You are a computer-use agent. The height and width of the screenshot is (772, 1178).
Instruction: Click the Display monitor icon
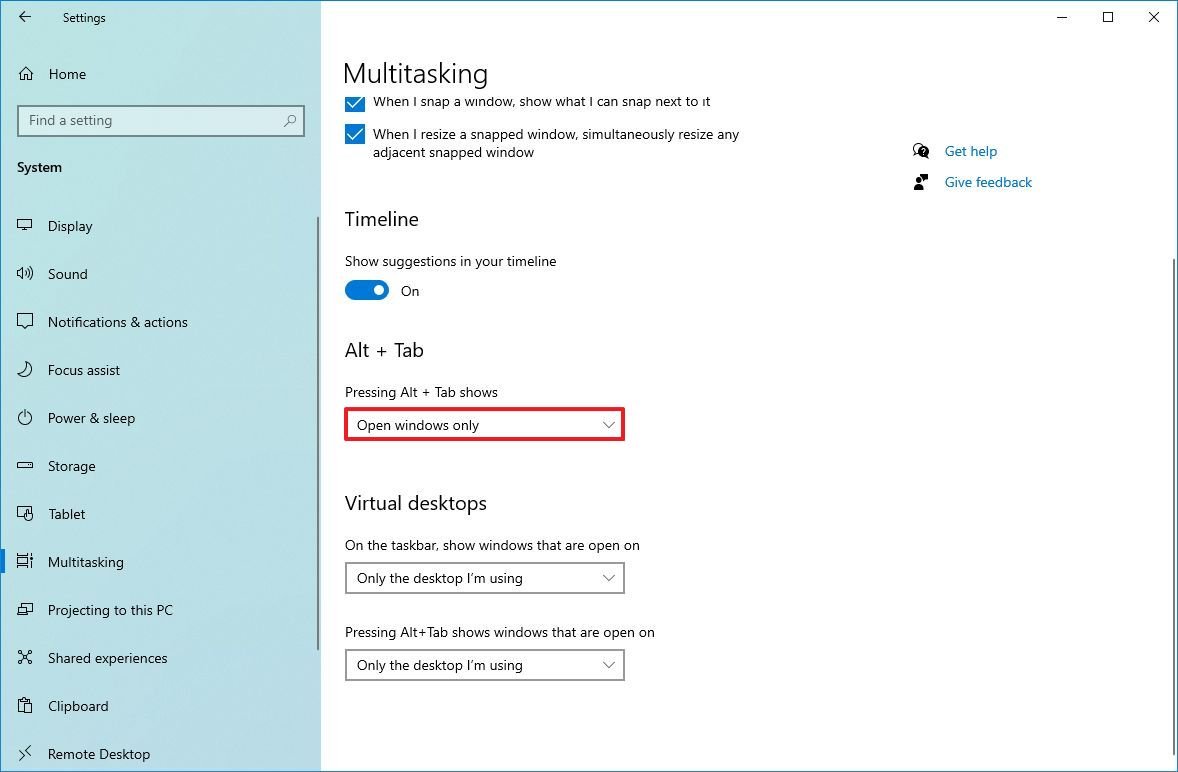[25, 225]
